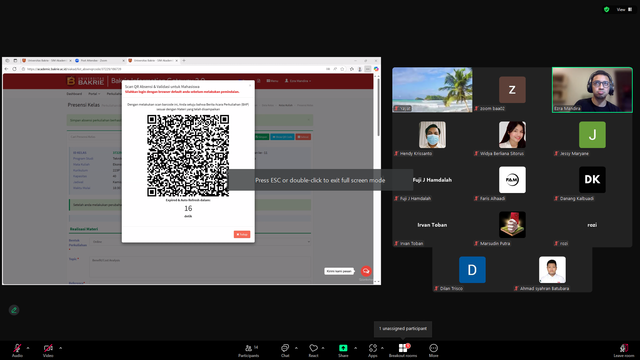Image resolution: width=640 pixels, height=360 pixels.
Task: Click the blue Show QR Code button
Action: 282,137
